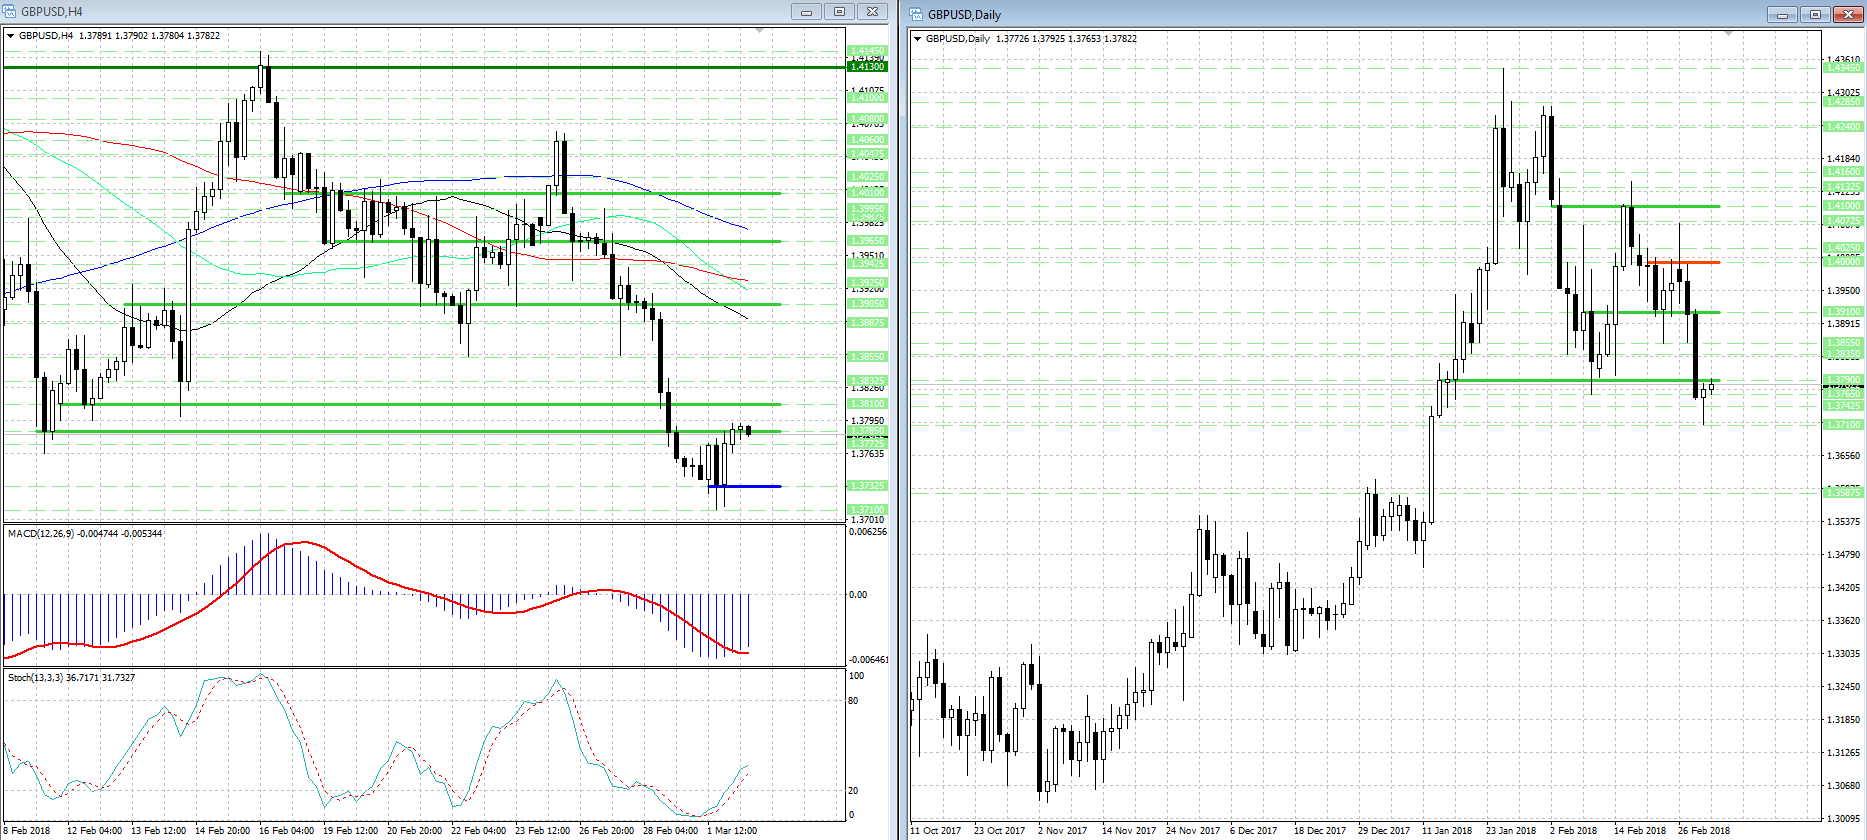This screenshot has height=840, width=1867.
Task: Click the 1 Mar 12:00 time label
Action: point(732,831)
